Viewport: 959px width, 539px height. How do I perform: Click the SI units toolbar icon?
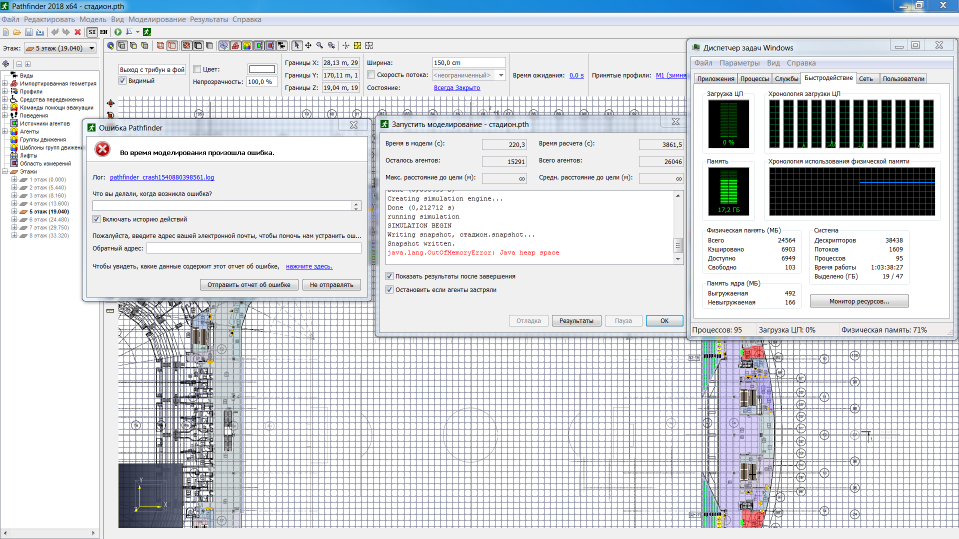91,32
